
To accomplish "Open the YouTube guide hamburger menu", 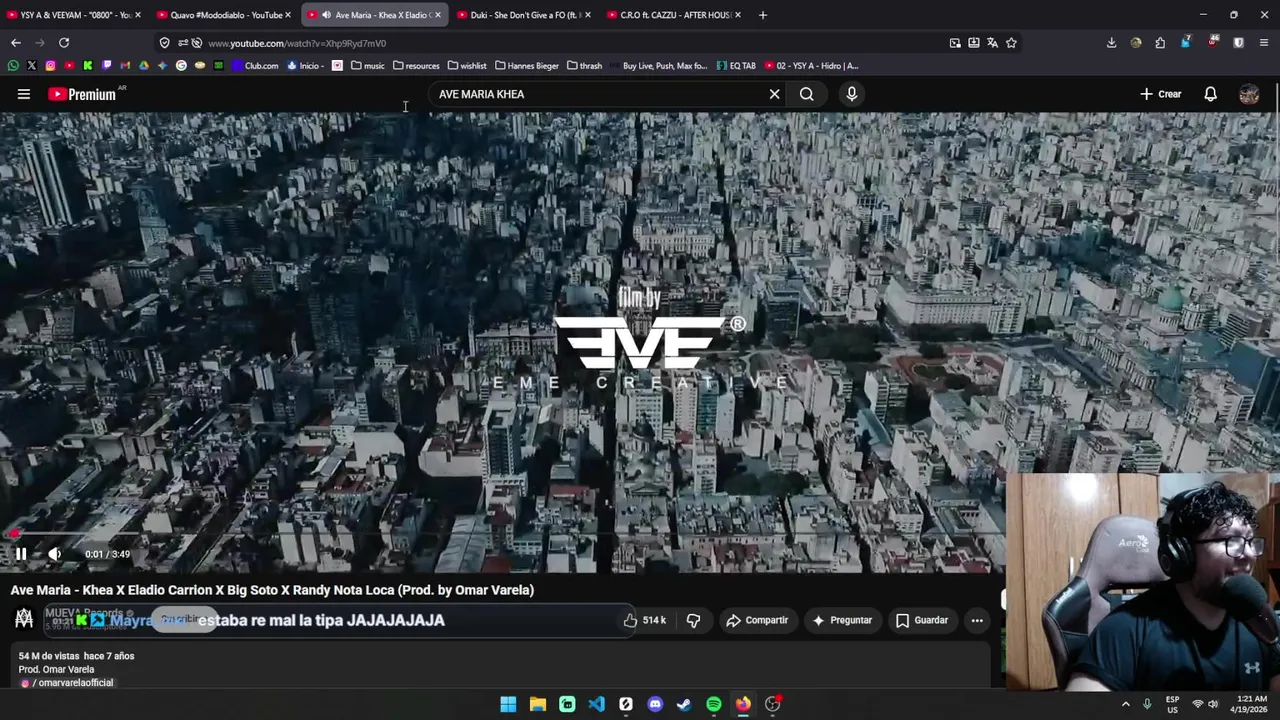I will [24, 94].
